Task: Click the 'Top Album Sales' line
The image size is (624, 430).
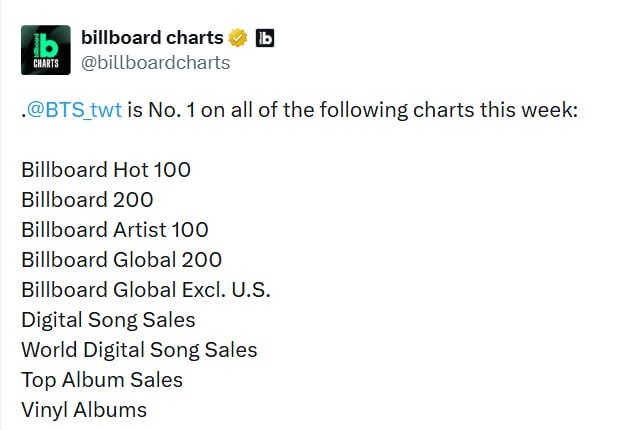Action: (102, 380)
